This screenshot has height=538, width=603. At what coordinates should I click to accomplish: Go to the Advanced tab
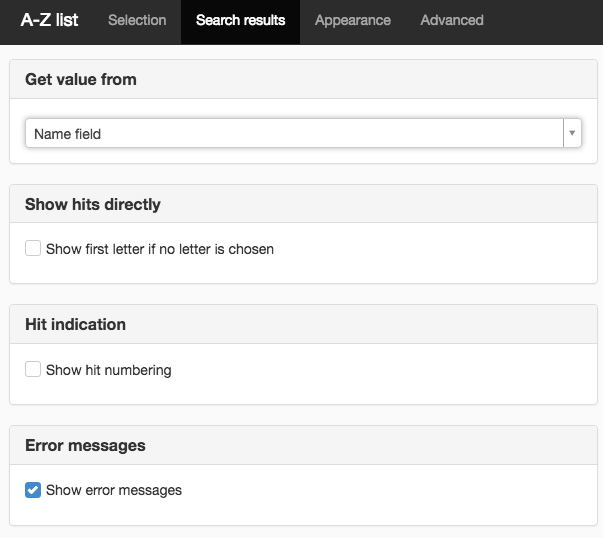[452, 20]
